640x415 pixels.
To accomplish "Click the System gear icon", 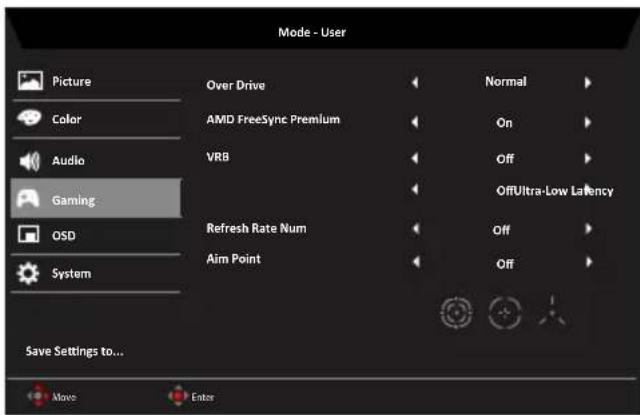I will coord(28,273).
